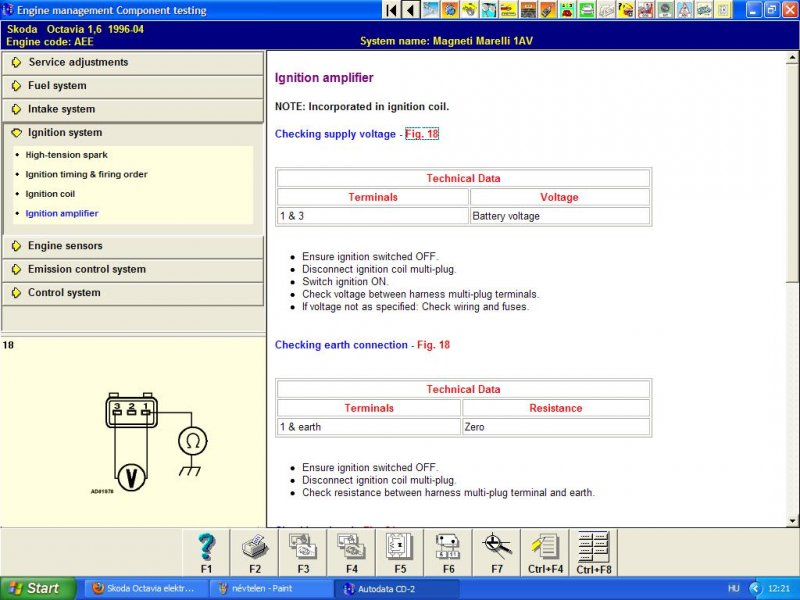Open the Ctrl+F4 notes highlighter icon
The image size is (800, 600).
pos(545,553)
